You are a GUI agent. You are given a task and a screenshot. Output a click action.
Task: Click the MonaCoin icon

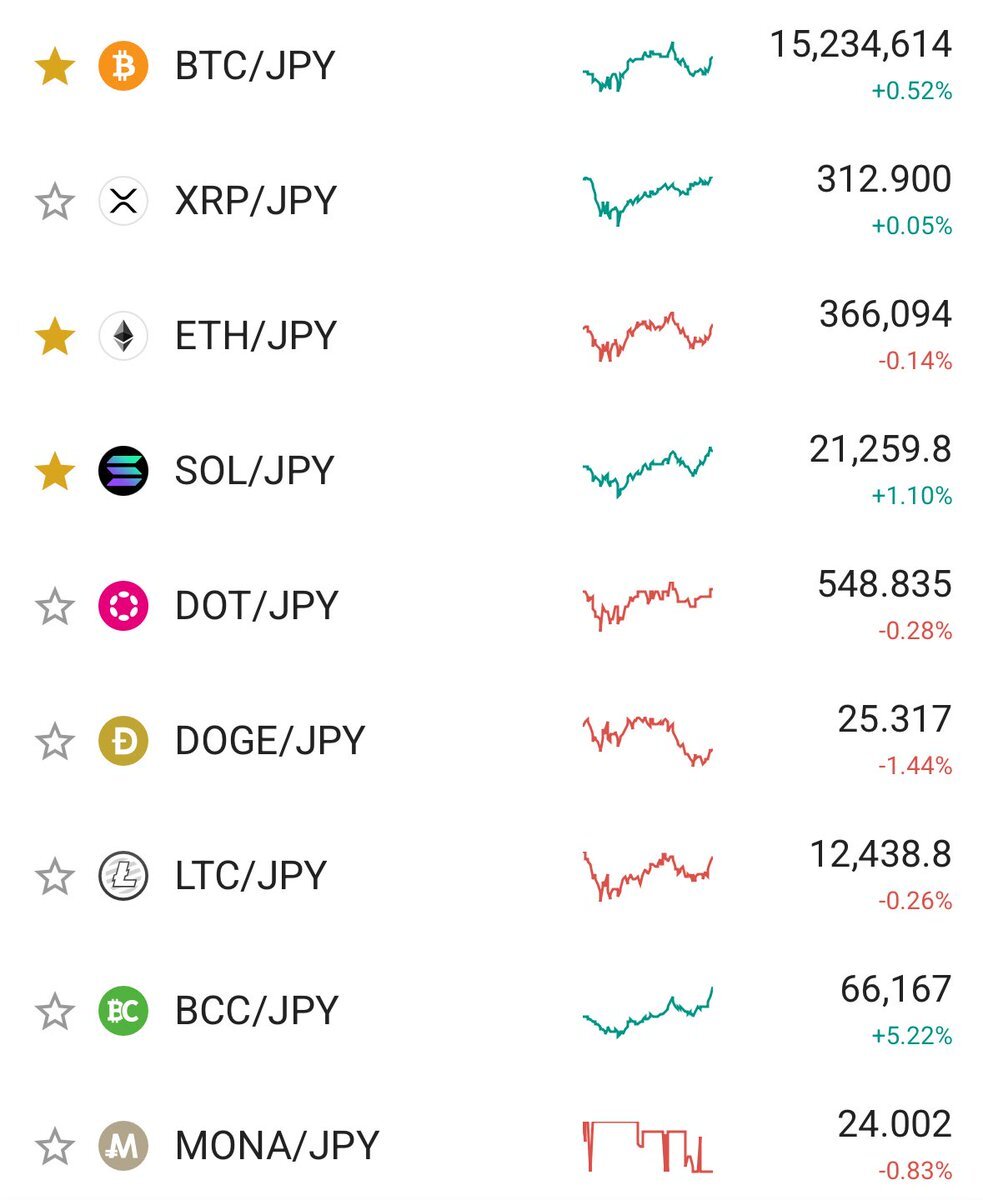click(123, 1146)
